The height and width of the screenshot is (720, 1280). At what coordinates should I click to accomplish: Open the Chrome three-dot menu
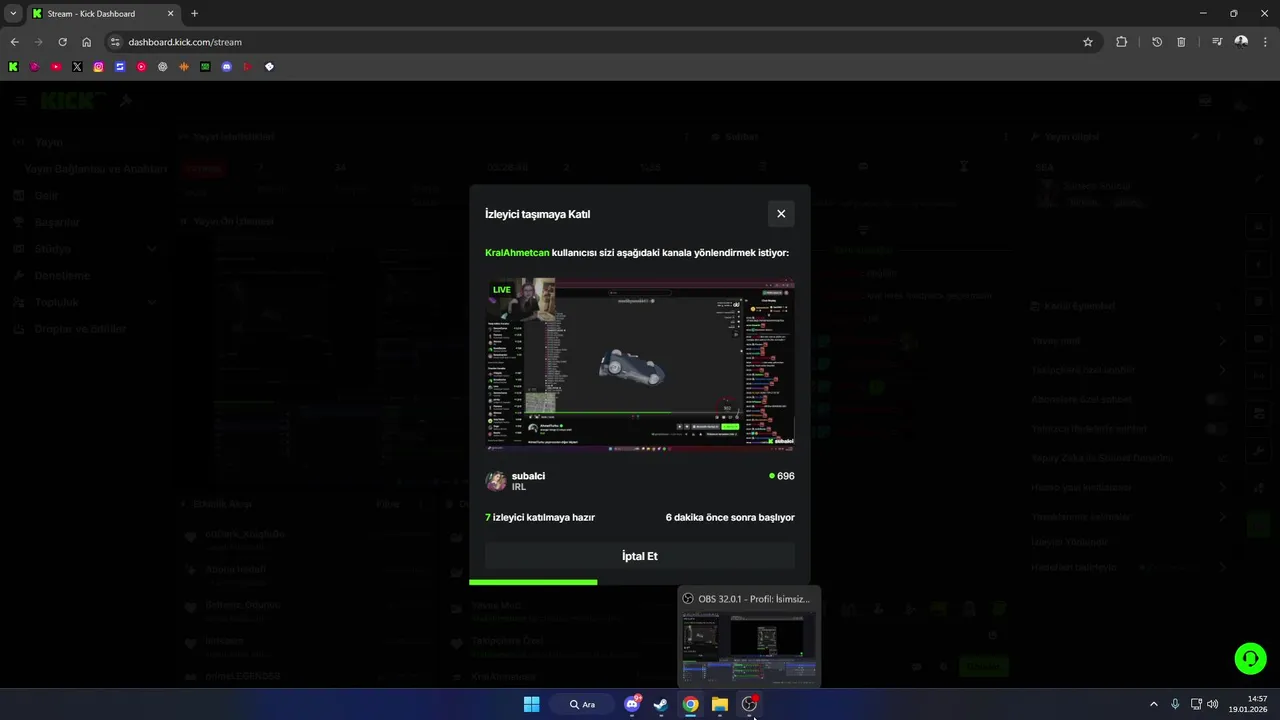click(x=1265, y=42)
